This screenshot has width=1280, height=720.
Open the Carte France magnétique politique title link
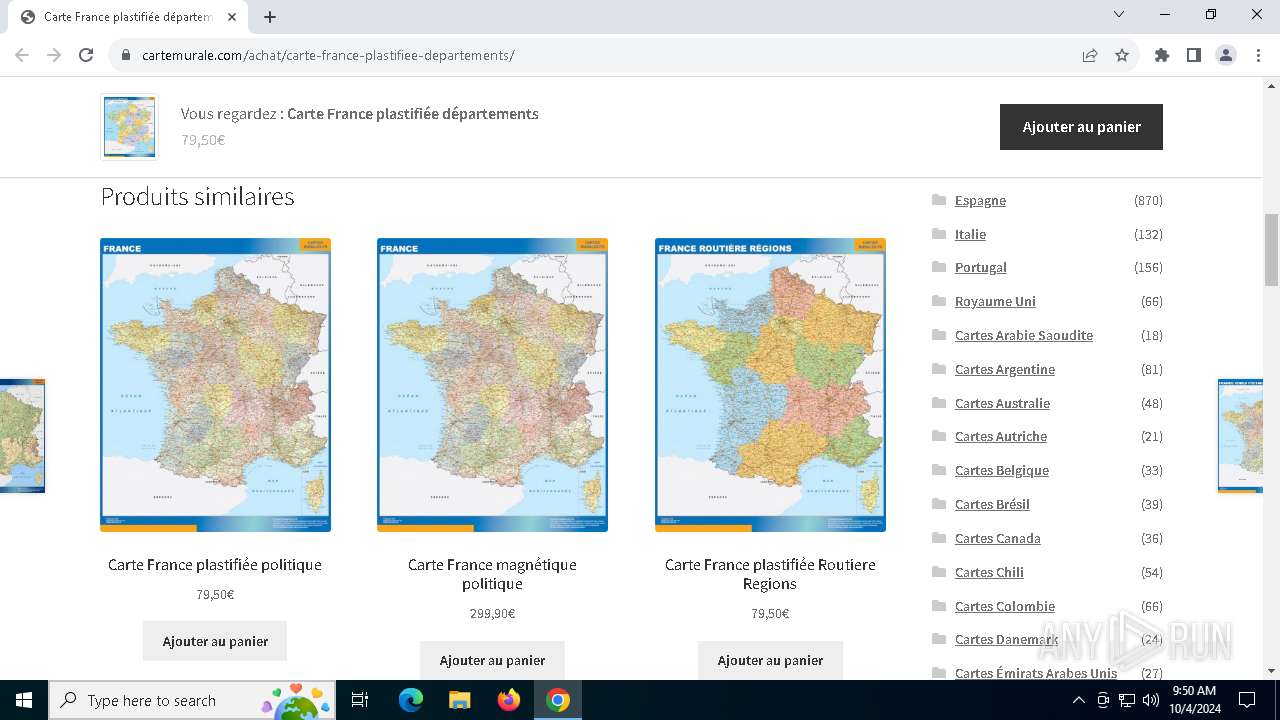(492, 574)
